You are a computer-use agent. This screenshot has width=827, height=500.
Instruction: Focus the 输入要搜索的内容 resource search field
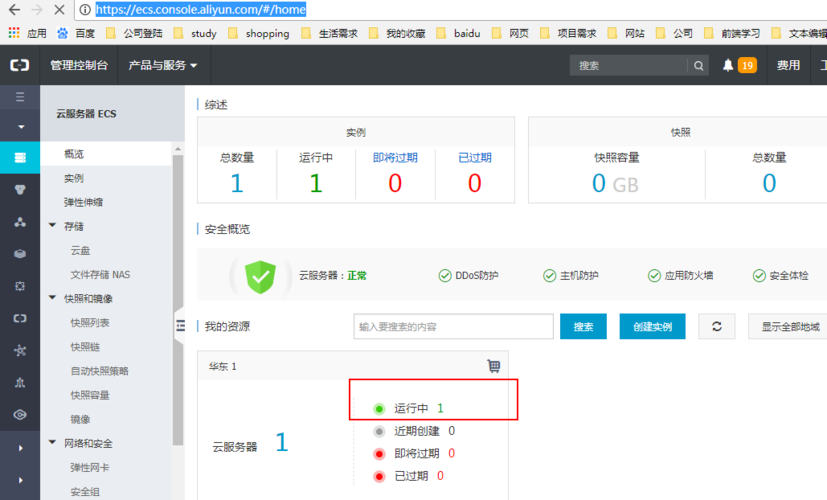pos(454,326)
